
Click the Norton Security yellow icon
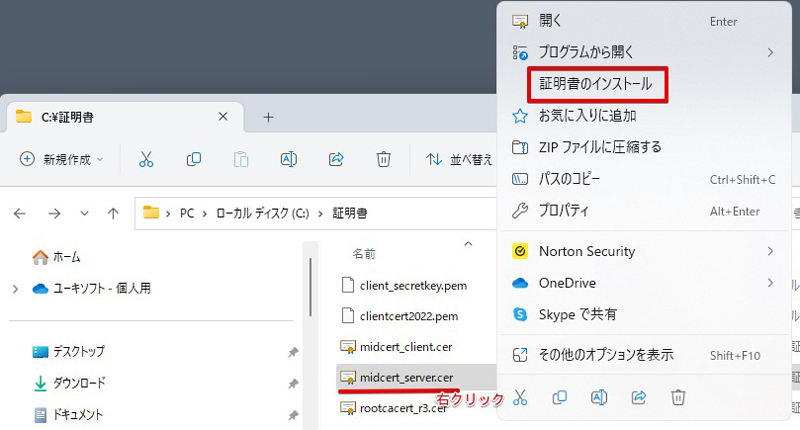click(520, 251)
